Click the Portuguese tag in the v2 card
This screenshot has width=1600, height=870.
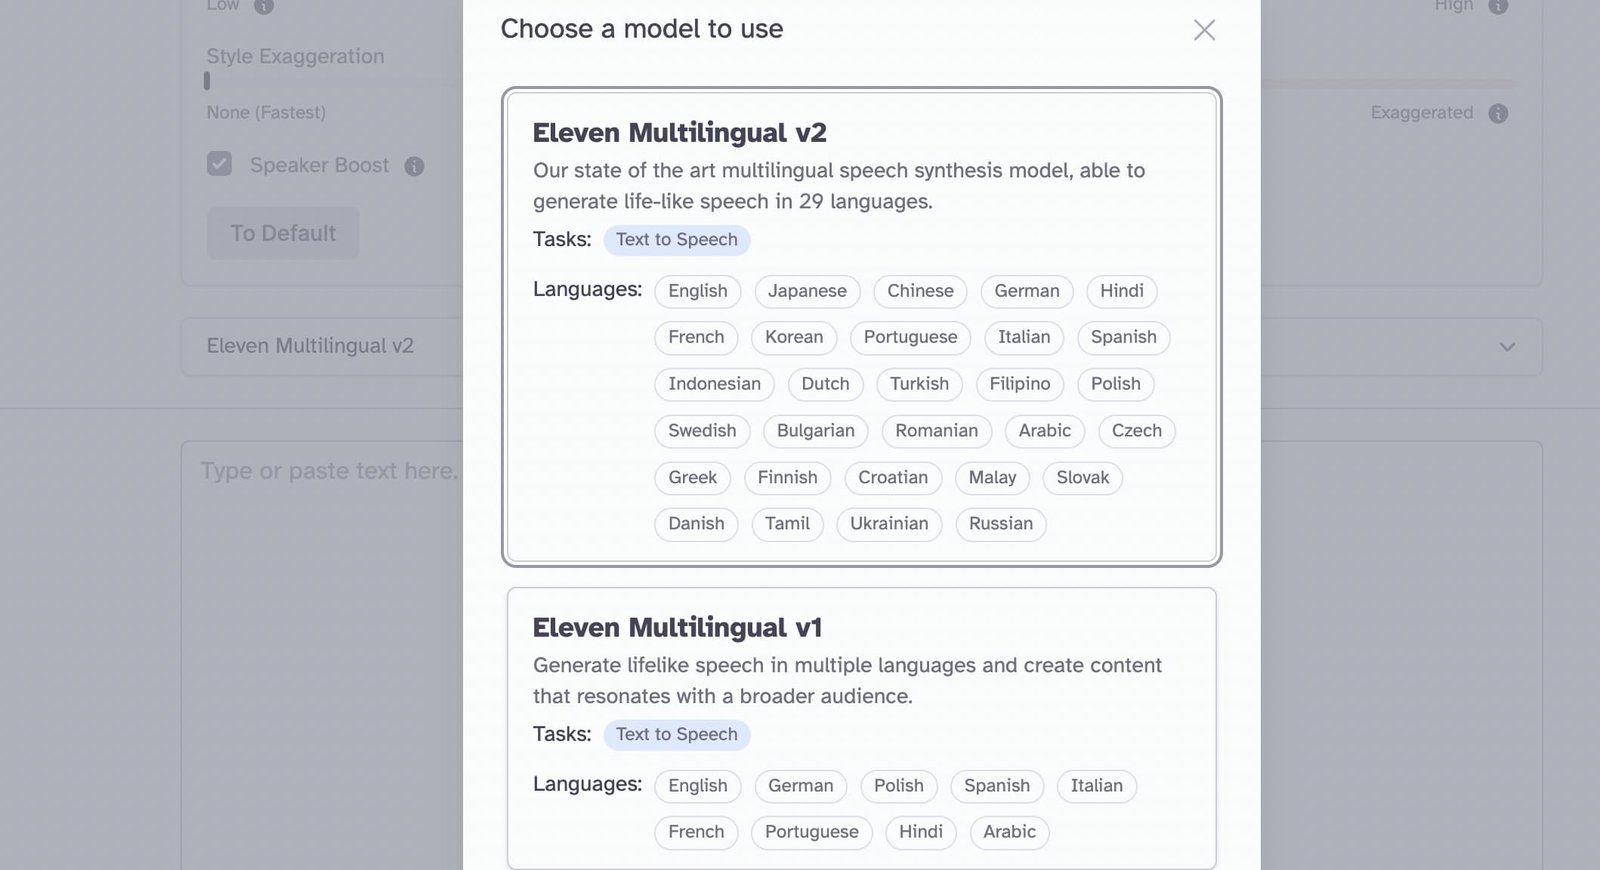(x=910, y=338)
